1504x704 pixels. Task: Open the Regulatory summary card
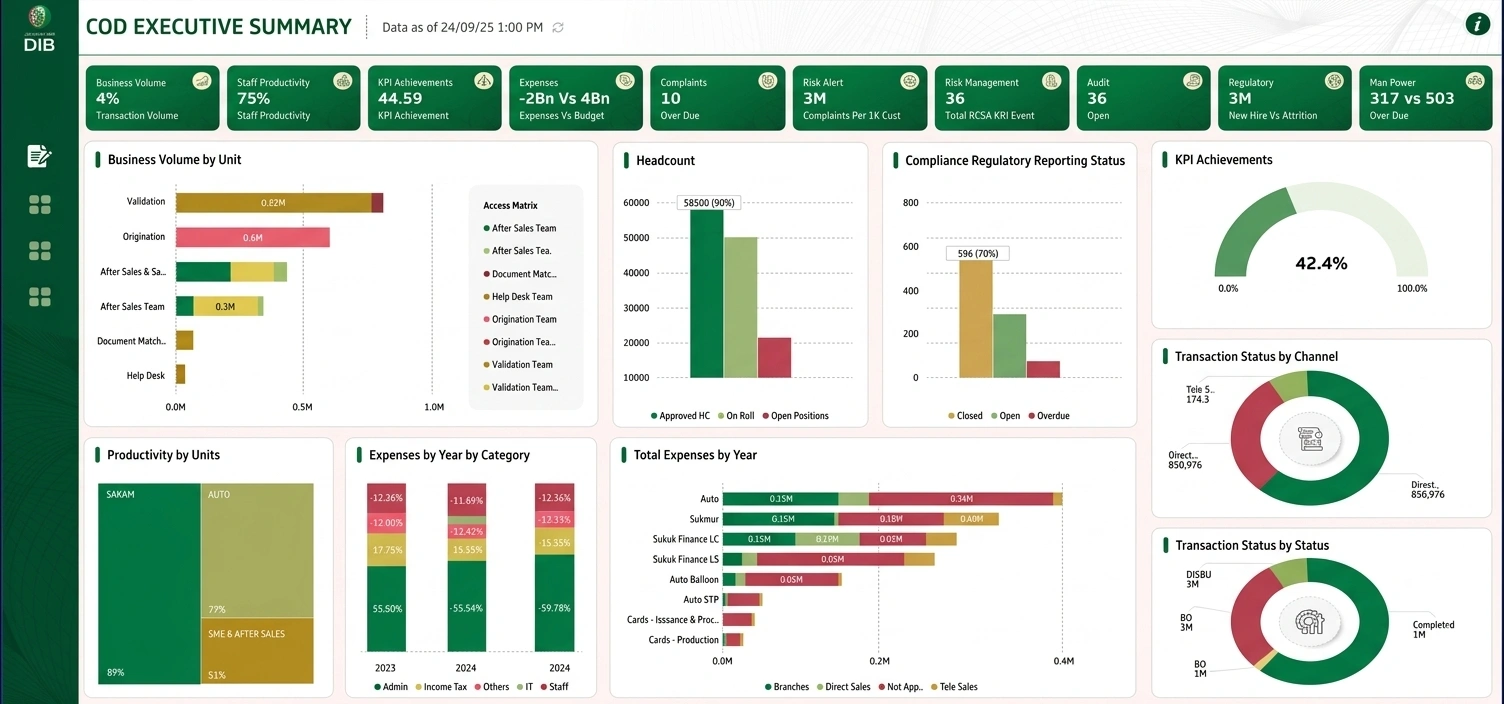click(1286, 98)
